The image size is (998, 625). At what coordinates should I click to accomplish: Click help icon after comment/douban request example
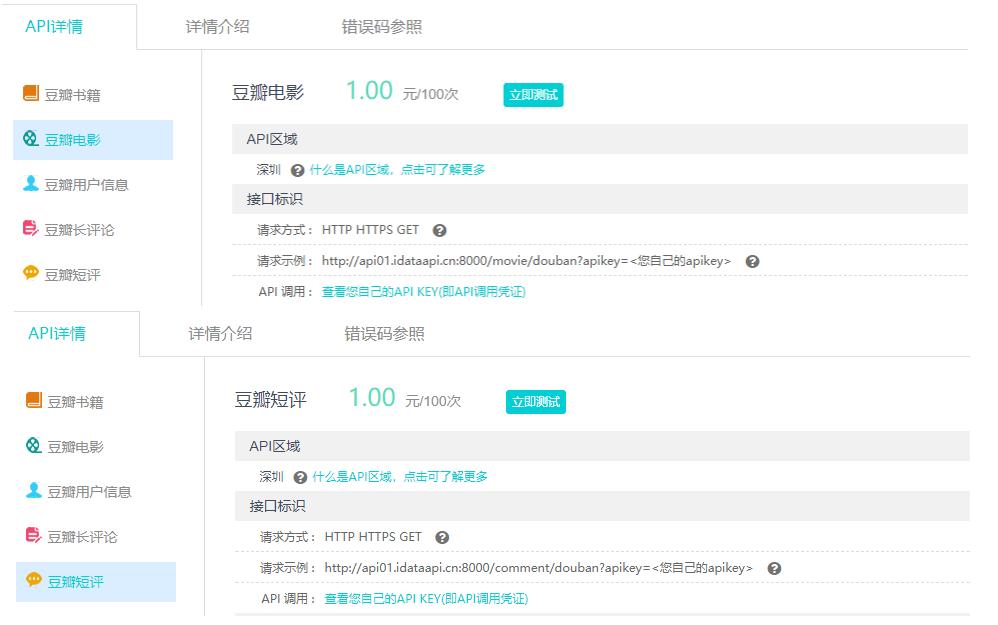click(774, 568)
